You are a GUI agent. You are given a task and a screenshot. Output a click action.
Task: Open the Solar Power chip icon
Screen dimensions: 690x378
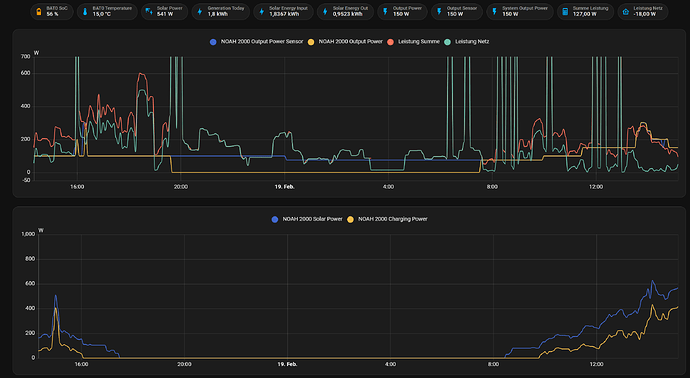149,11
